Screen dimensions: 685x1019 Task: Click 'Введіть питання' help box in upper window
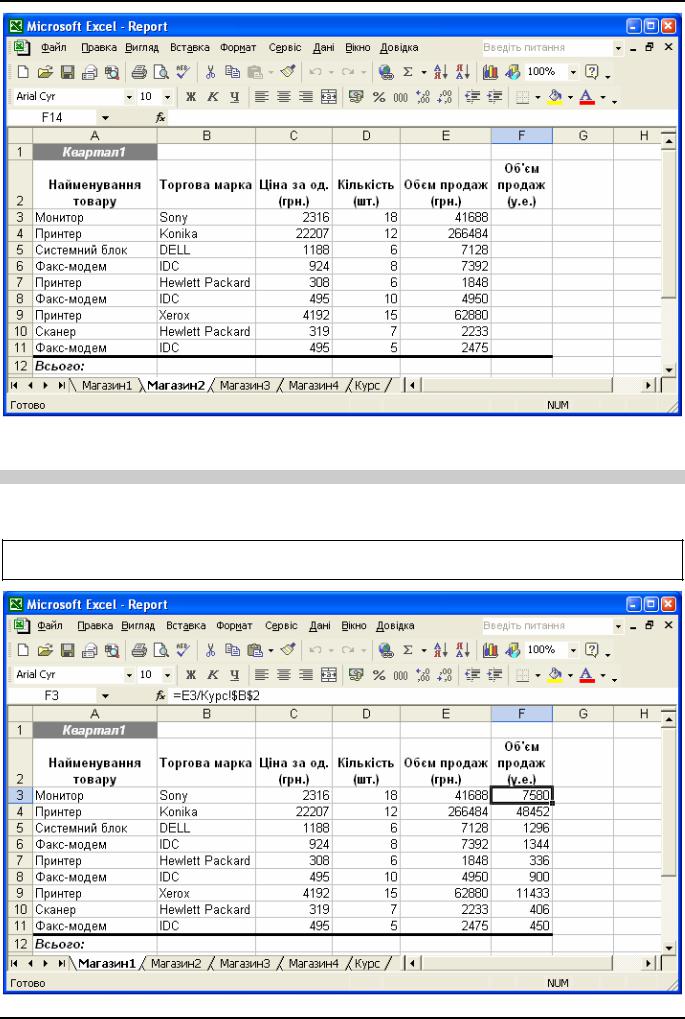(547, 47)
